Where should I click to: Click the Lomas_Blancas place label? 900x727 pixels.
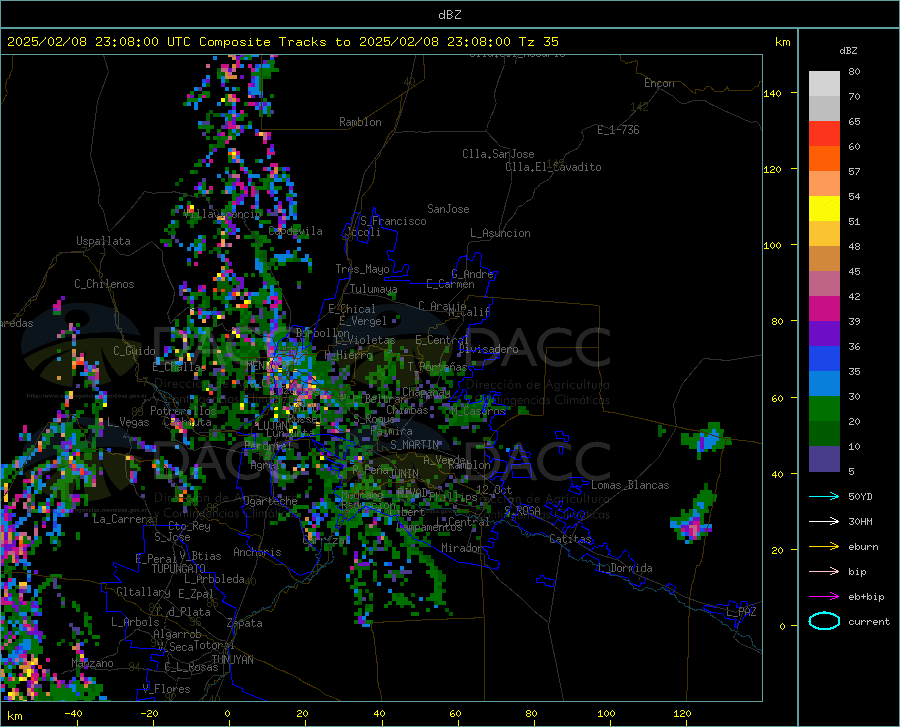pos(630,485)
